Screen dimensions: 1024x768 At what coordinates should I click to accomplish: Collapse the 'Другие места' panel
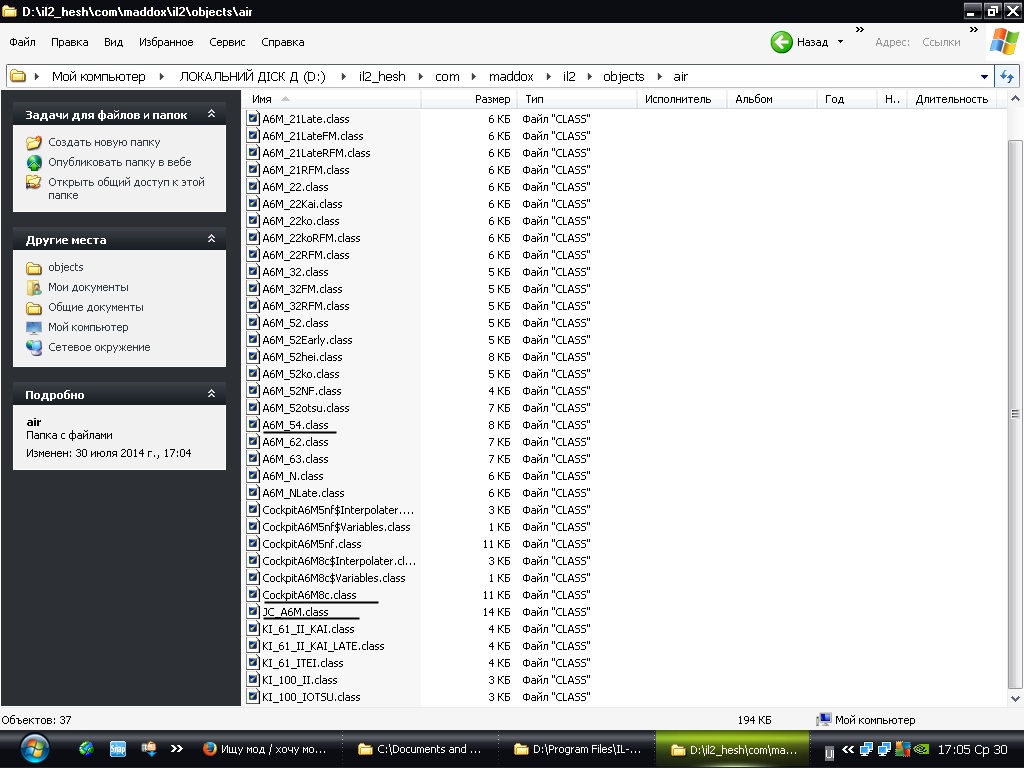(212, 239)
